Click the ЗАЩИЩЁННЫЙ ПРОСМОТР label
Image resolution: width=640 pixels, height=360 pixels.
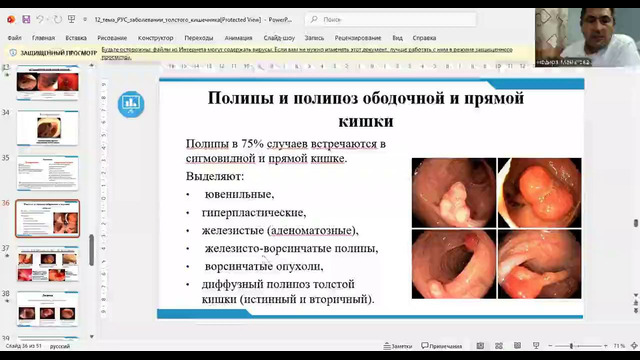59,53
